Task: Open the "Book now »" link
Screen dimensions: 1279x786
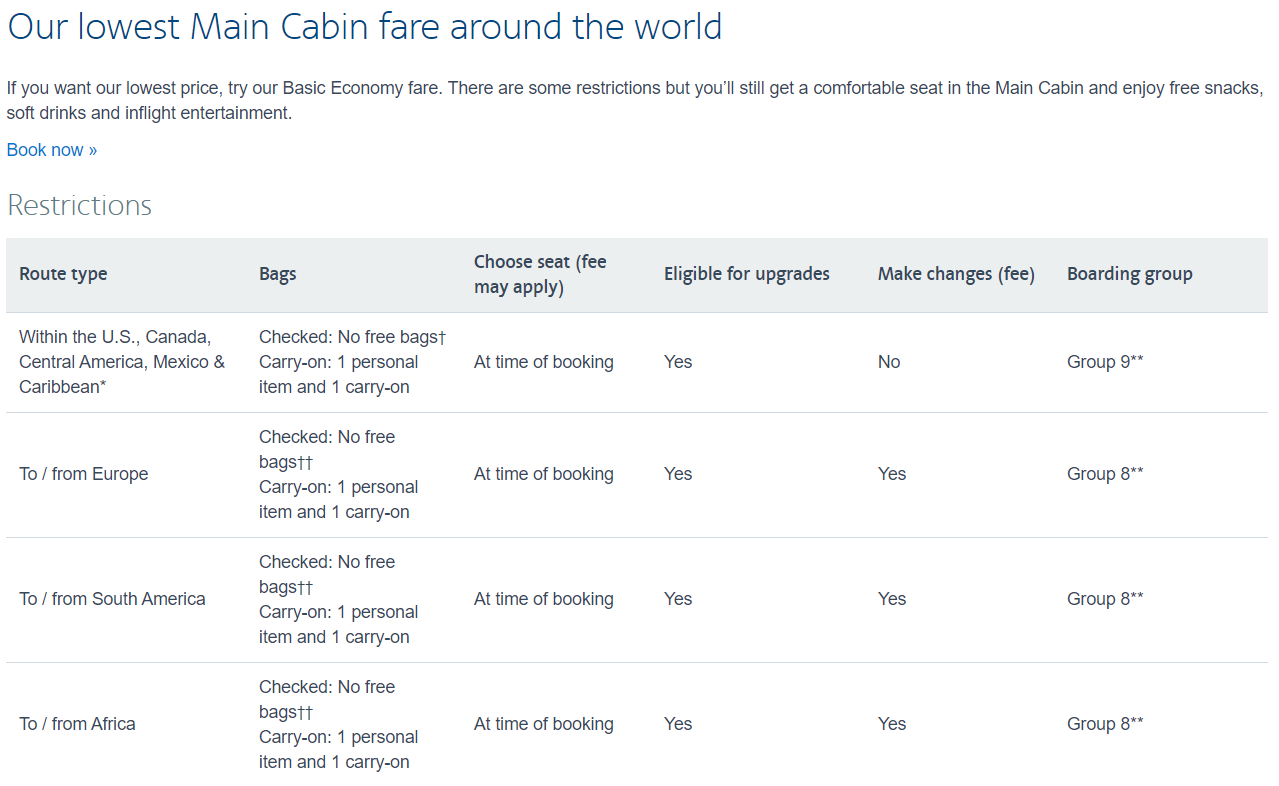Action: 52,150
